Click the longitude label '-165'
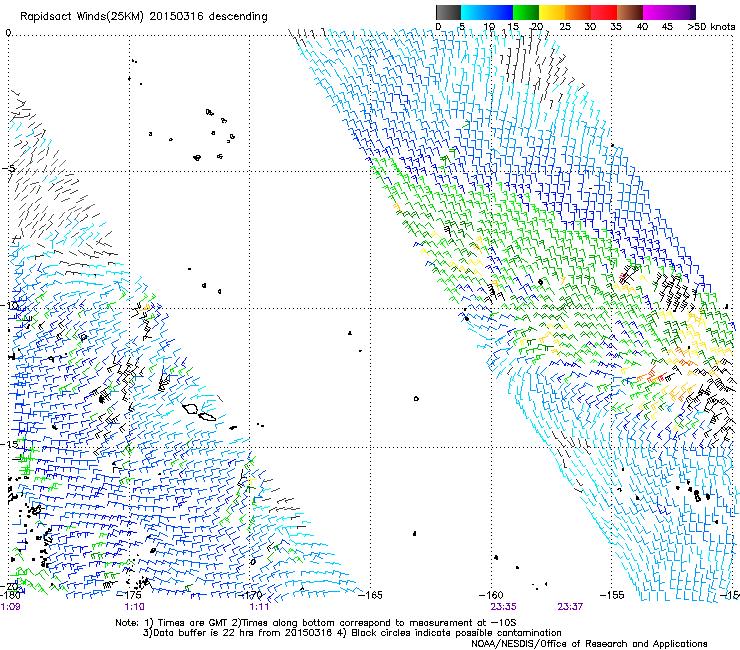The image size is (740, 650). coord(370,595)
